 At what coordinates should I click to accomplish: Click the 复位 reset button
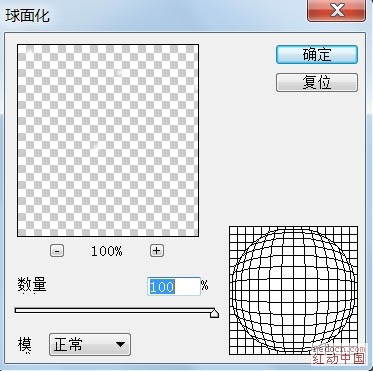tap(317, 83)
